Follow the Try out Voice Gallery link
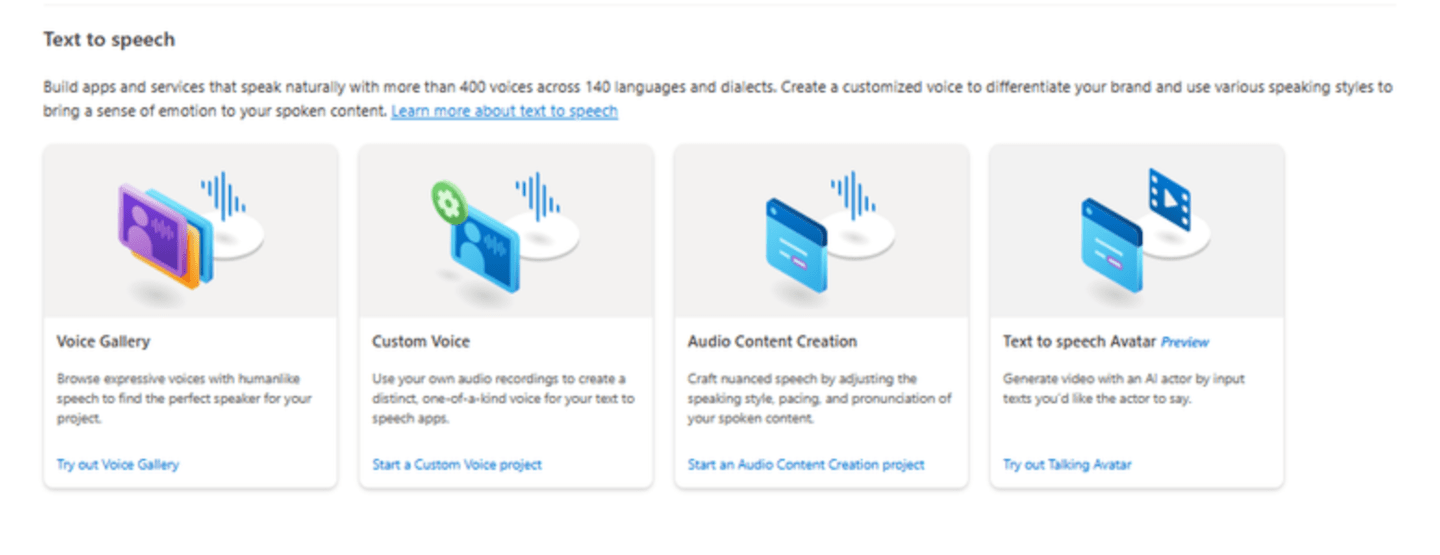 (118, 464)
